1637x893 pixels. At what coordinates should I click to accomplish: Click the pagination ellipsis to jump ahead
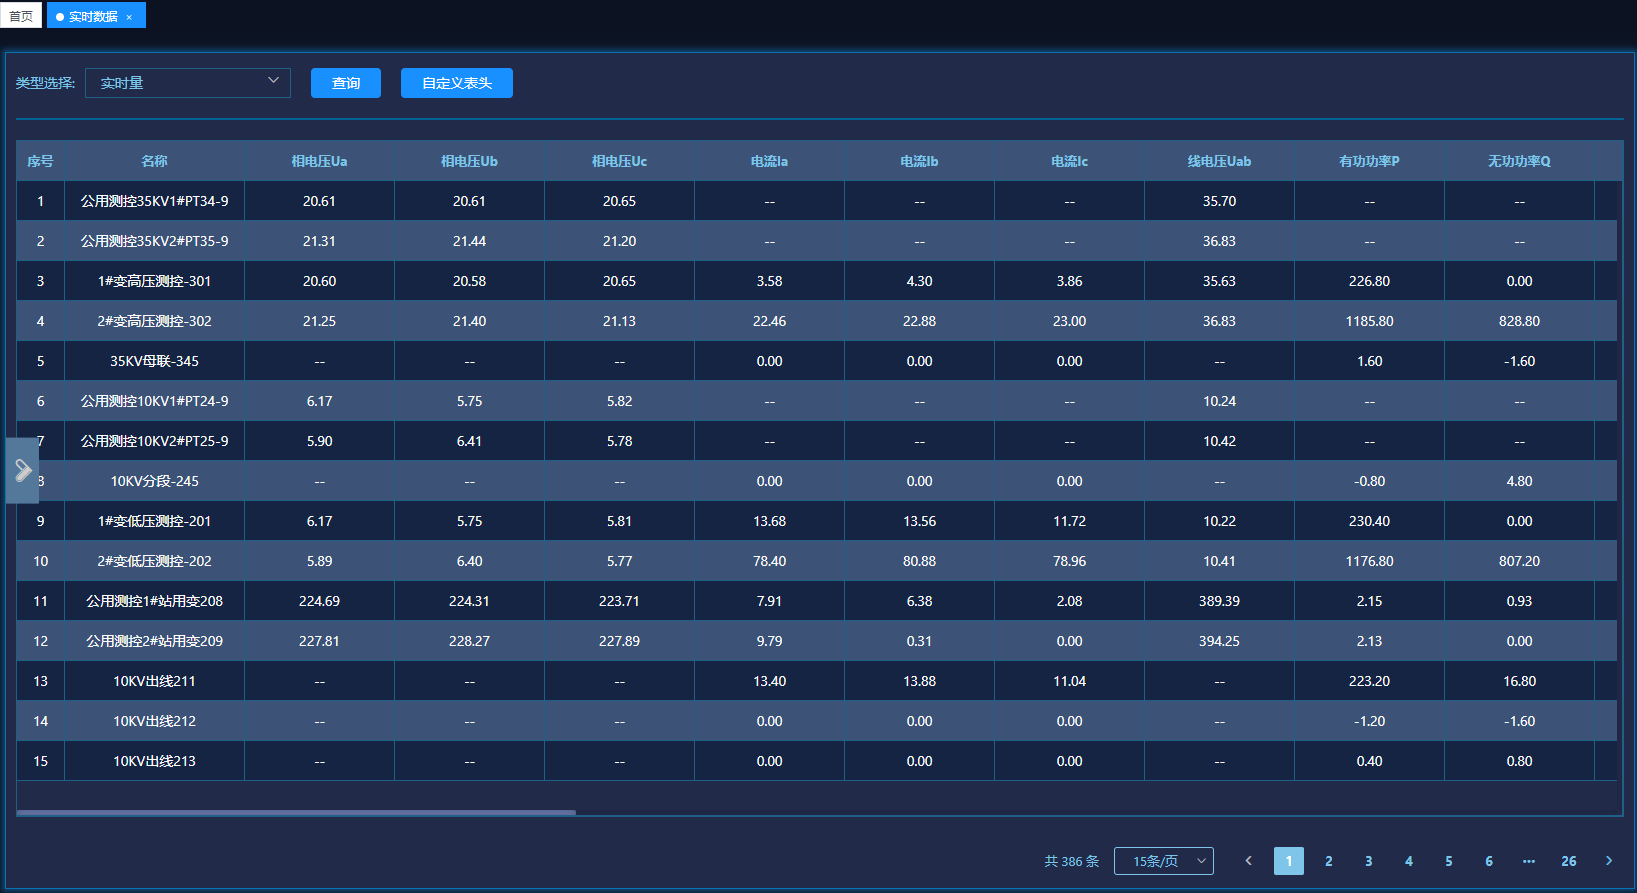[1528, 861]
